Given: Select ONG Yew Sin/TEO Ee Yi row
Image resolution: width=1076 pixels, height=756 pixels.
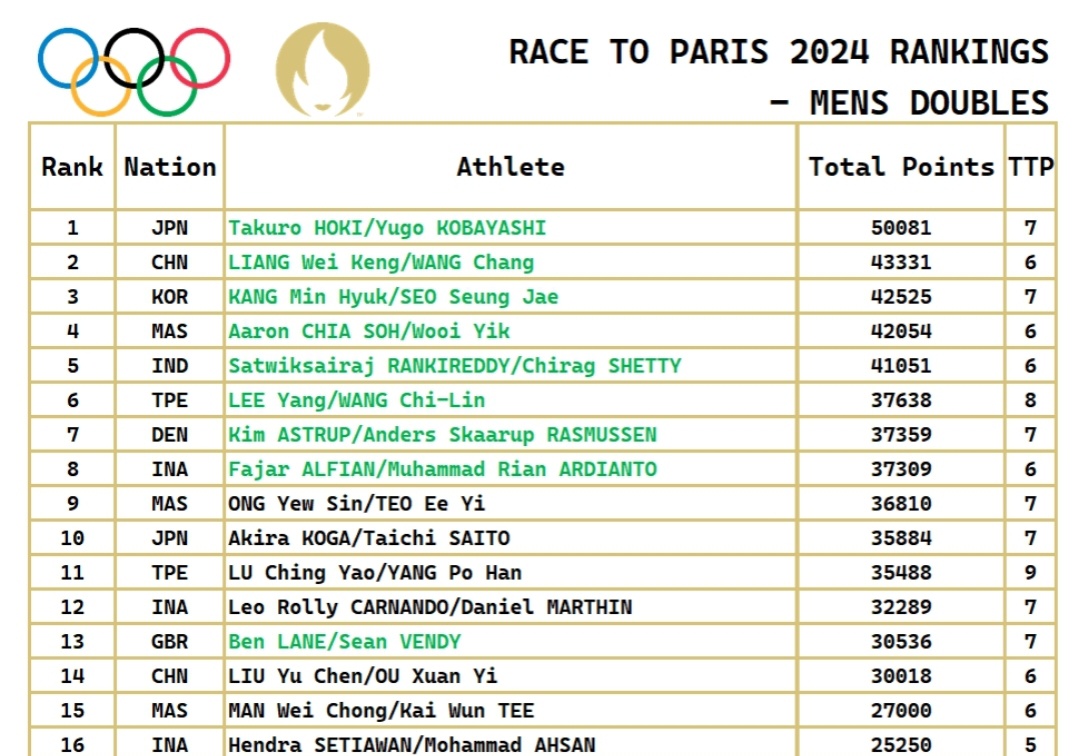Looking at the screenshot, I should [x=542, y=504].
